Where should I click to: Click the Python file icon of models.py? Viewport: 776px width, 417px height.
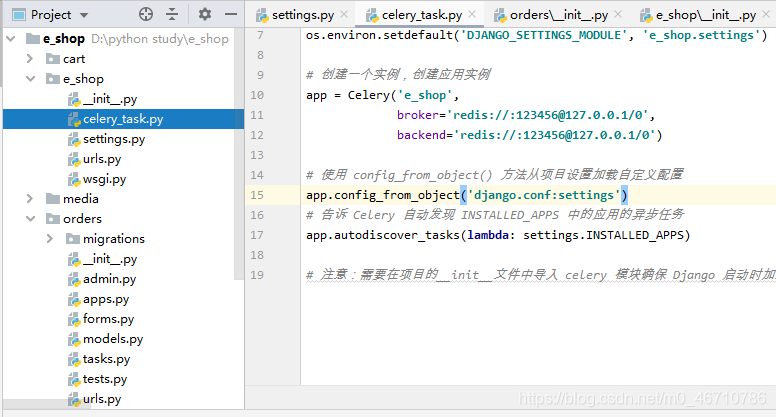pos(74,339)
